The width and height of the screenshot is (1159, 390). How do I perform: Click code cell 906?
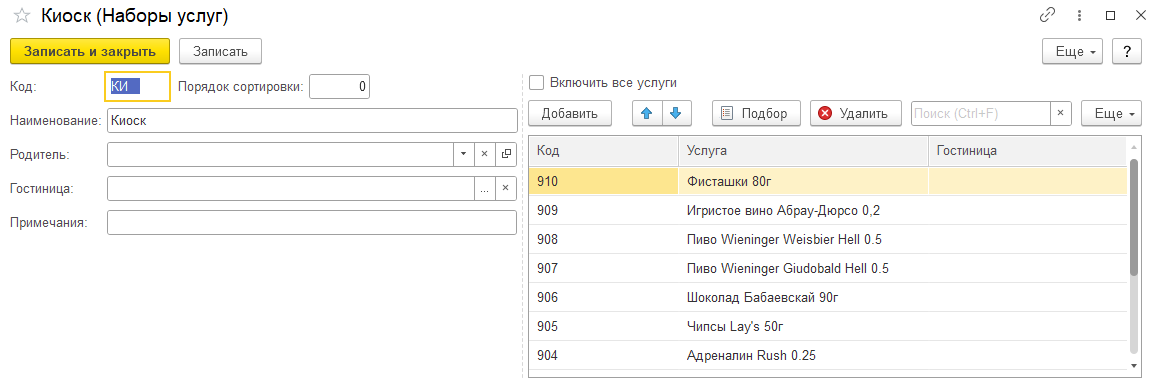click(x=604, y=297)
